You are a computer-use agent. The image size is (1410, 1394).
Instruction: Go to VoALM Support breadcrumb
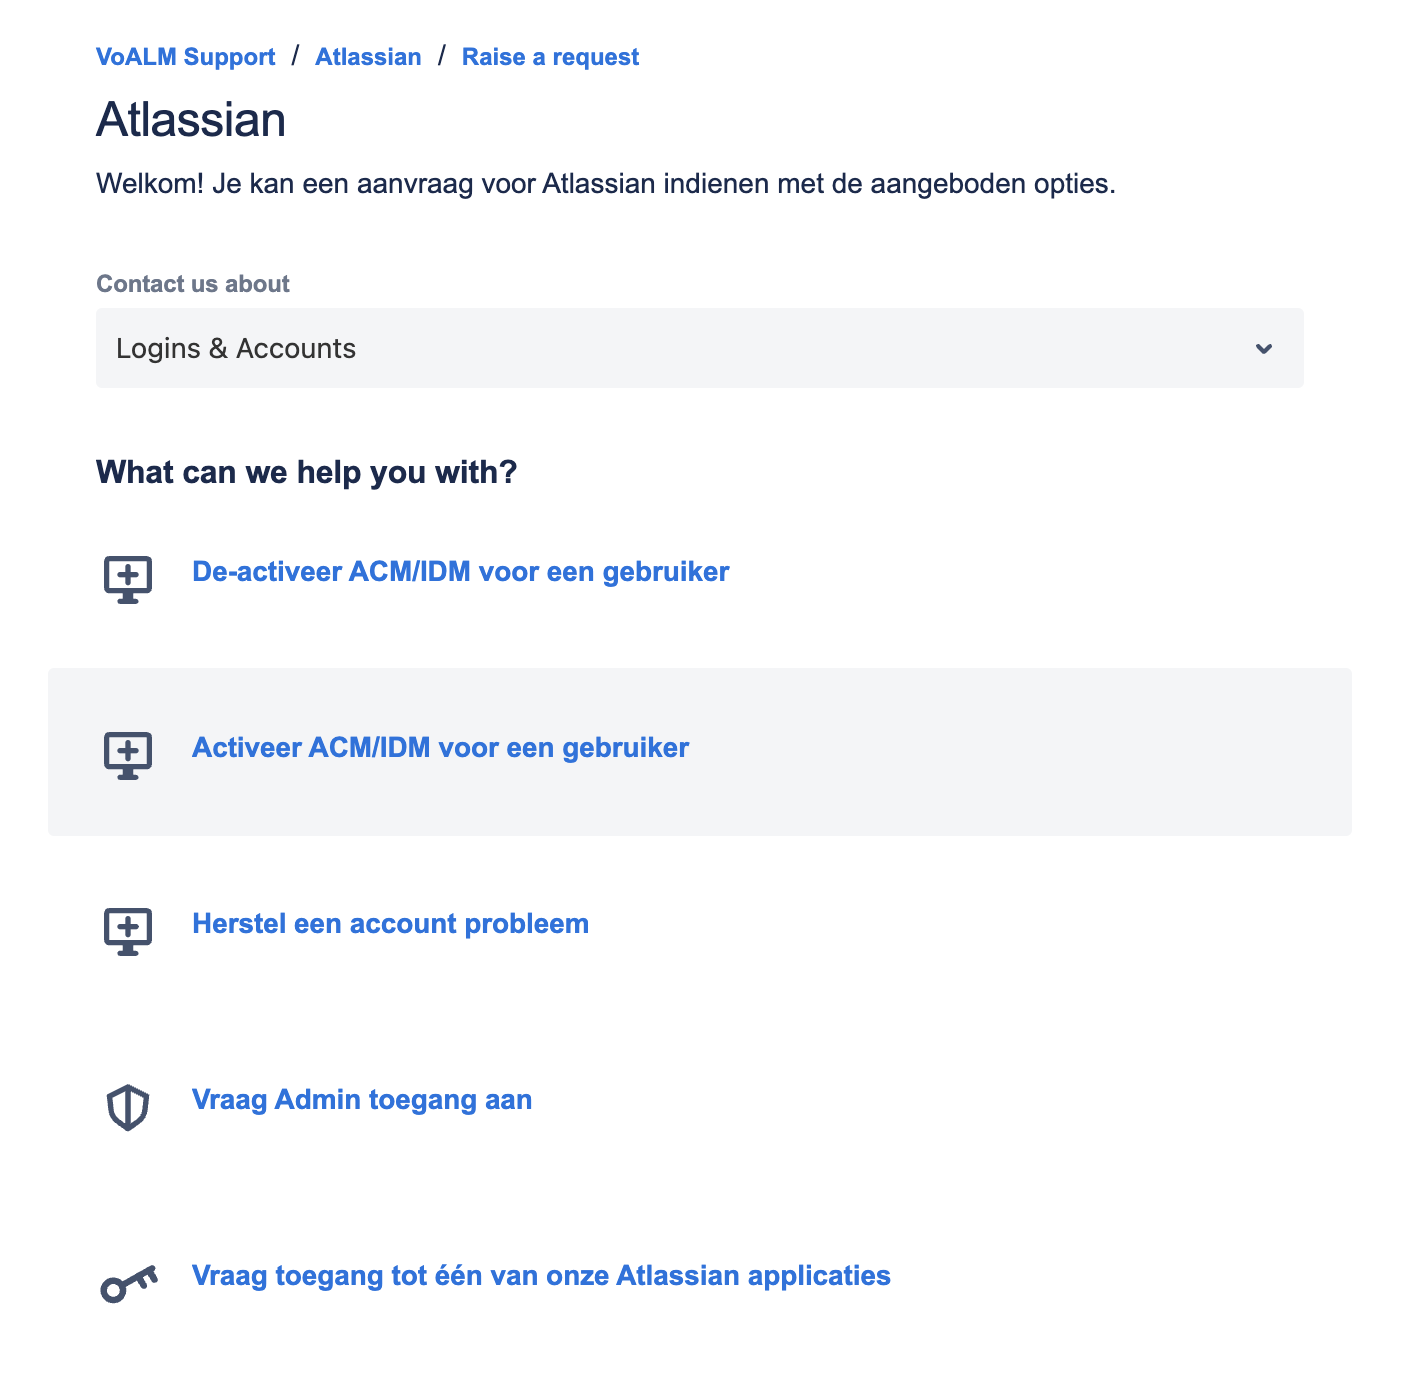185,57
